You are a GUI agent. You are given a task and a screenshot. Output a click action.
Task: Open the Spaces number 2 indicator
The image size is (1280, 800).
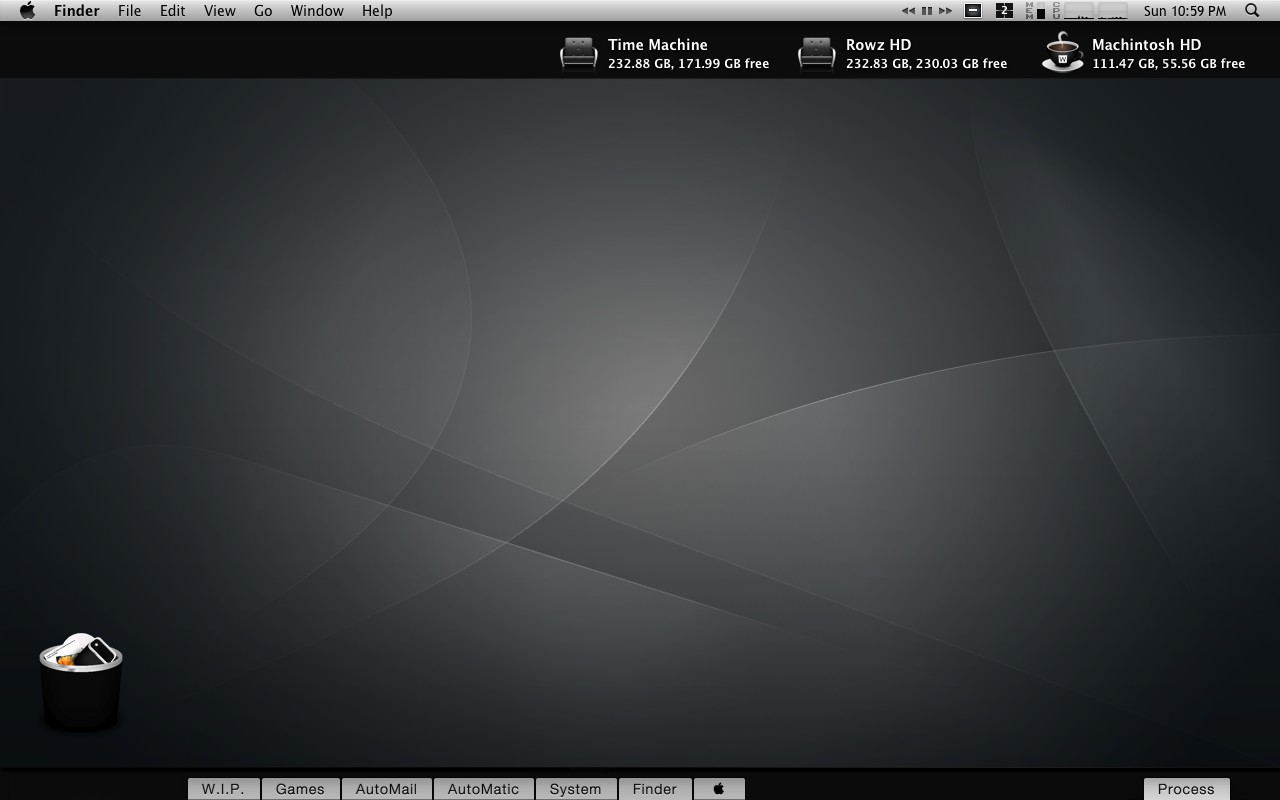(x=1005, y=11)
